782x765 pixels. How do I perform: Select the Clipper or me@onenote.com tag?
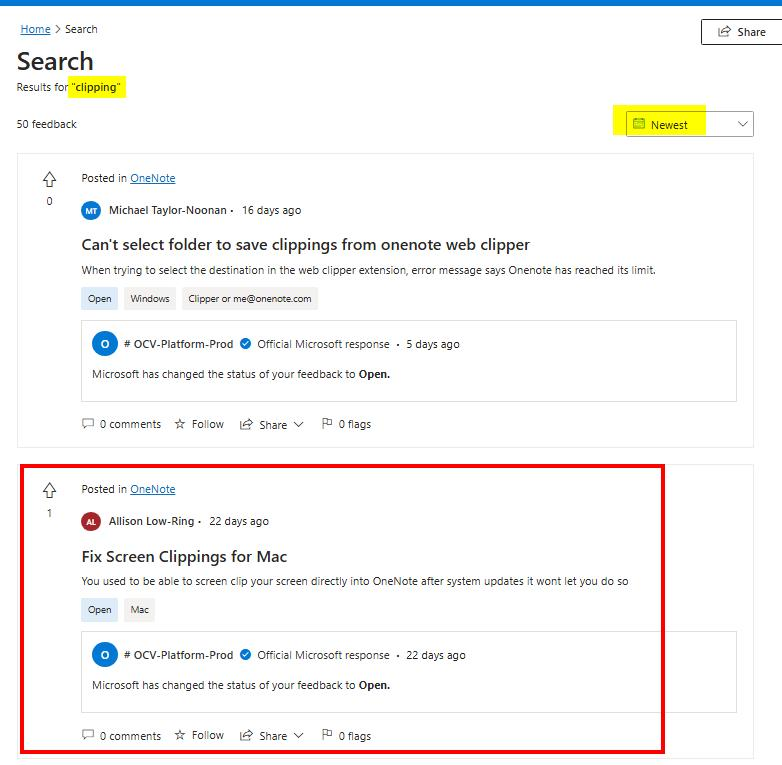point(250,299)
